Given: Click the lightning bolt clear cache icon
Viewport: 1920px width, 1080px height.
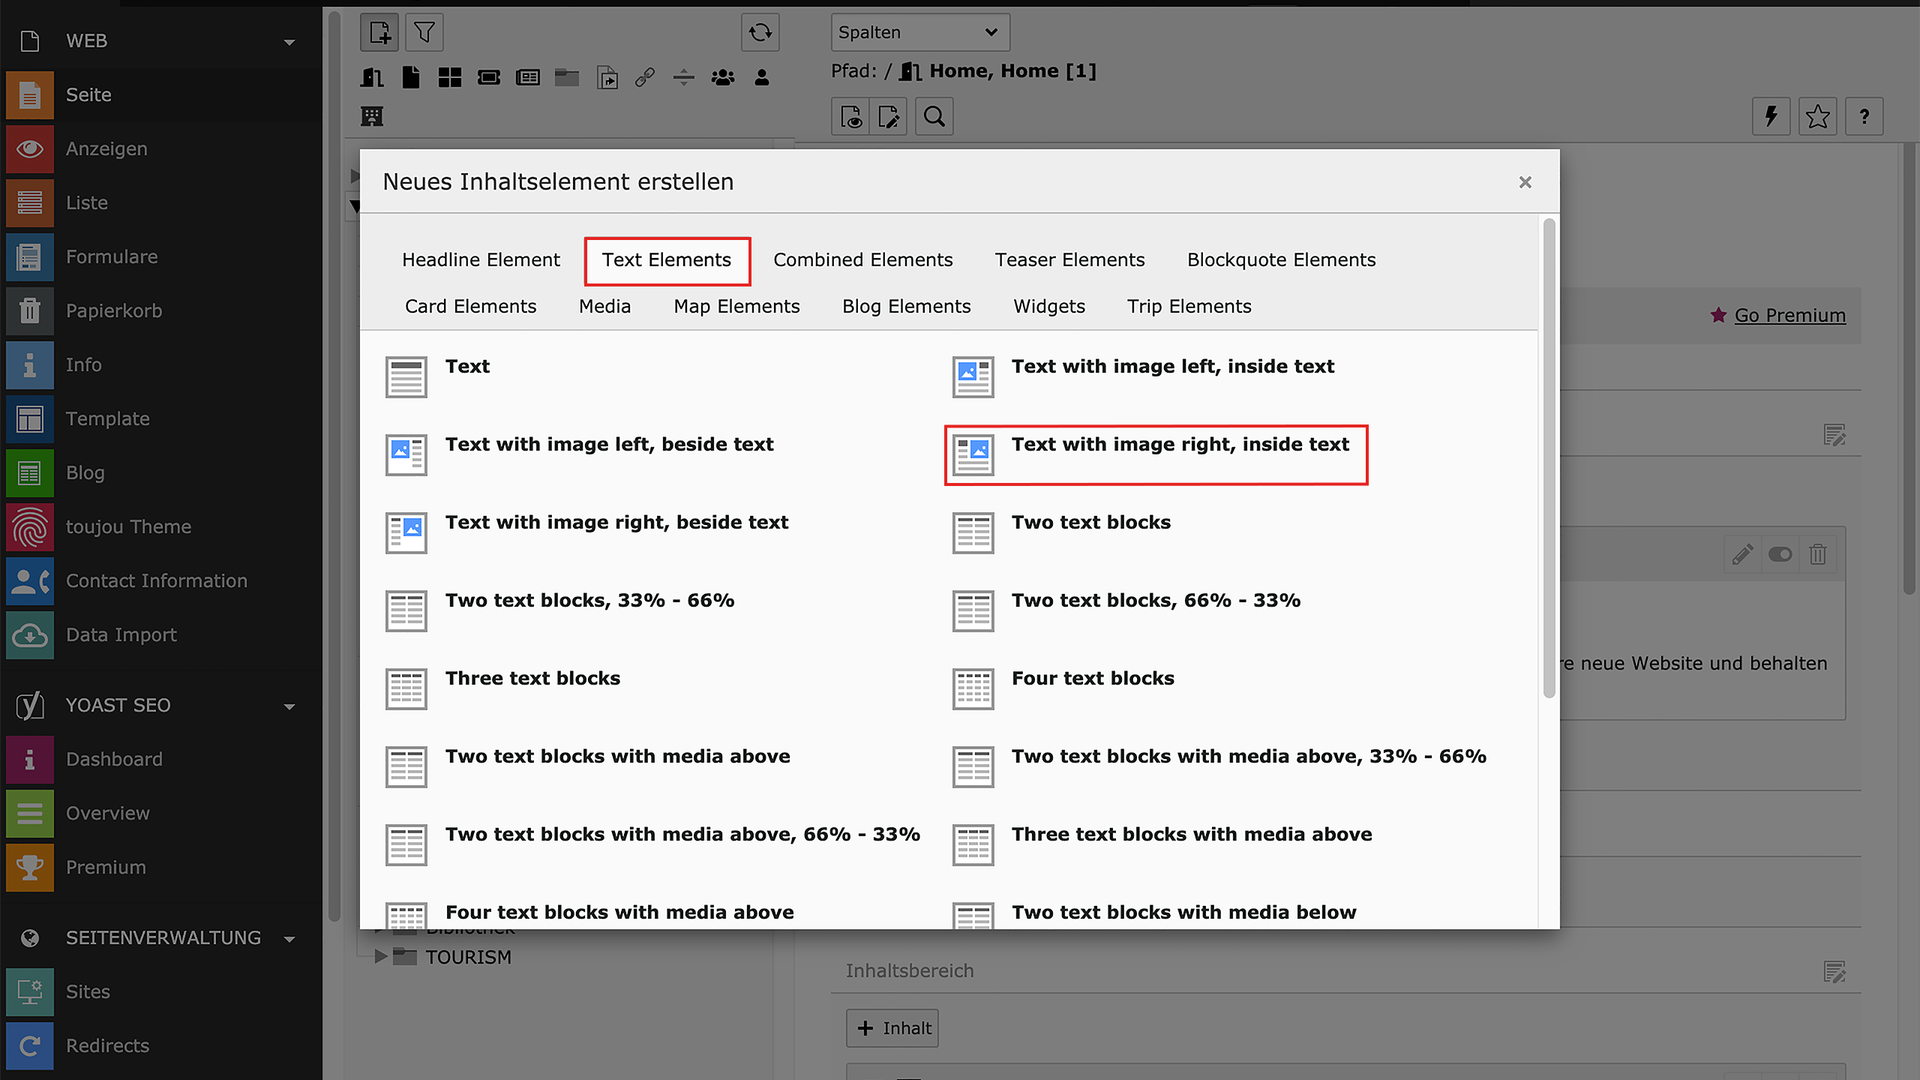Looking at the screenshot, I should [x=1771, y=117].
